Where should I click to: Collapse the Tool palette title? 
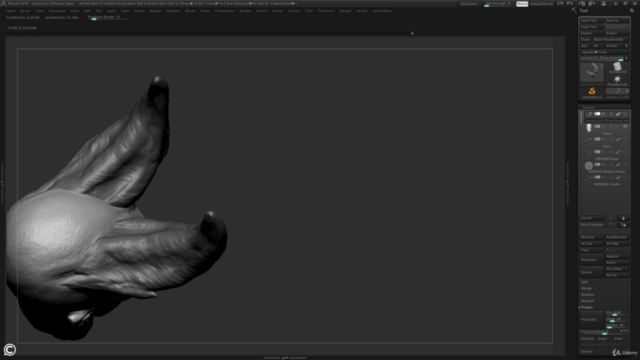coord(584,11)
